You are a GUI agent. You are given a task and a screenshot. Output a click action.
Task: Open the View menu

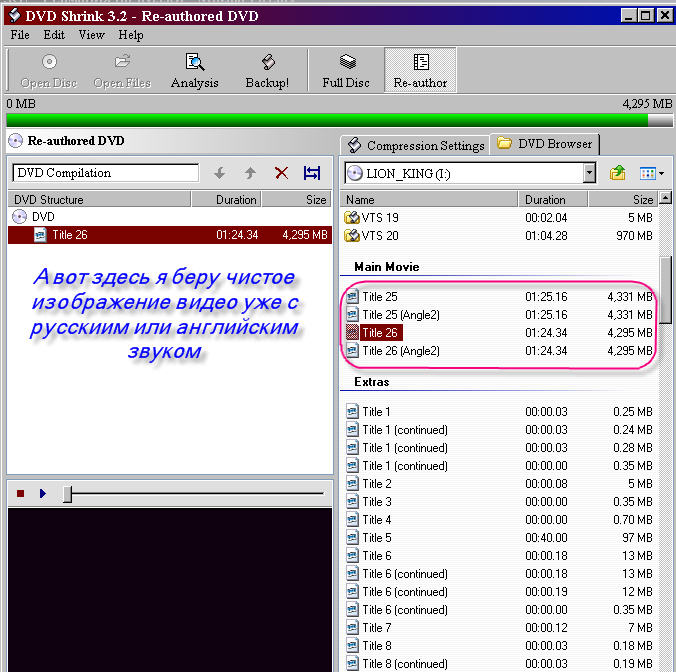91,35
